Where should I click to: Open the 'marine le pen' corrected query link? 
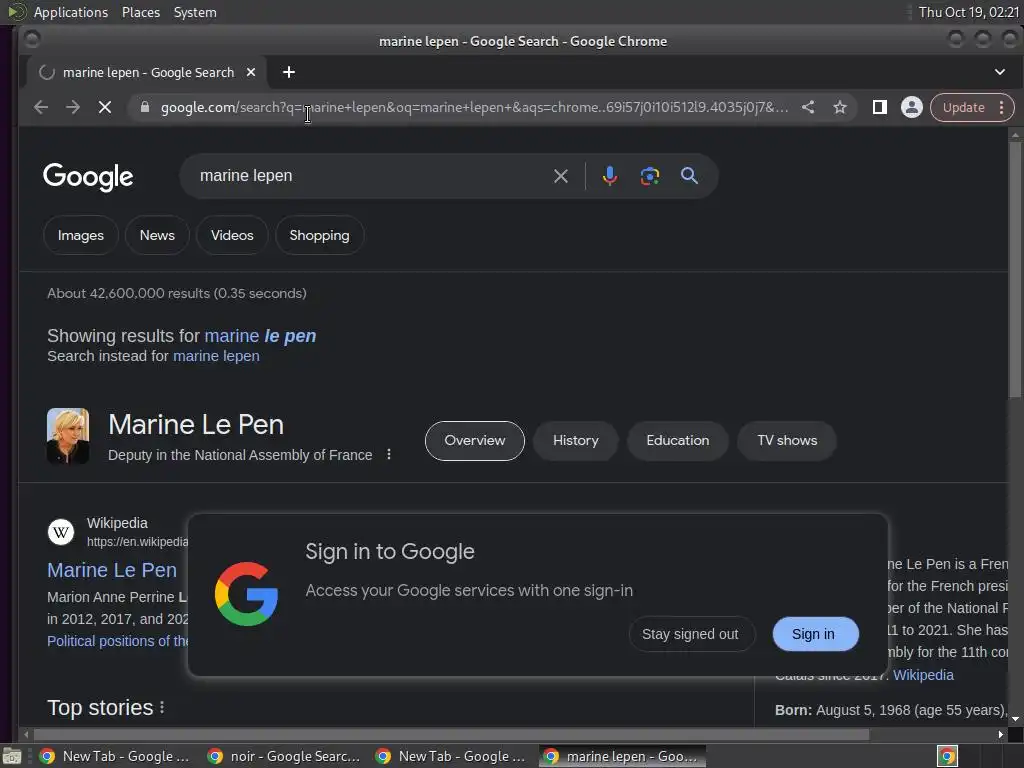pyautogui.click(x=260, y=336)
